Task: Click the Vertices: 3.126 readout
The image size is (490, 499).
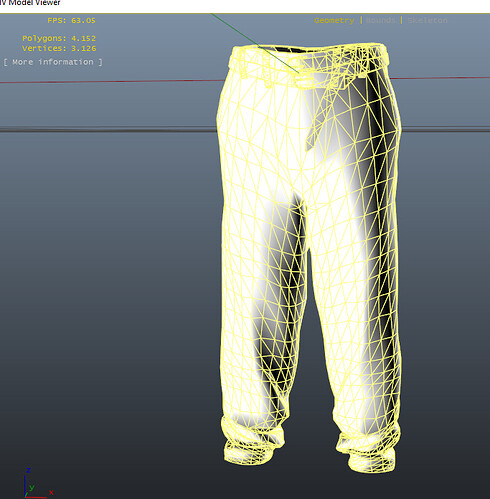Action: click(59, 48)
